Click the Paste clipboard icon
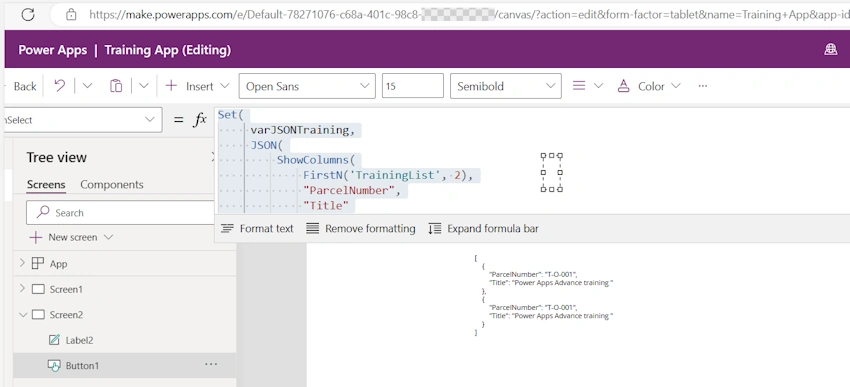The image size is (850, 387). [x=116, y=86]
